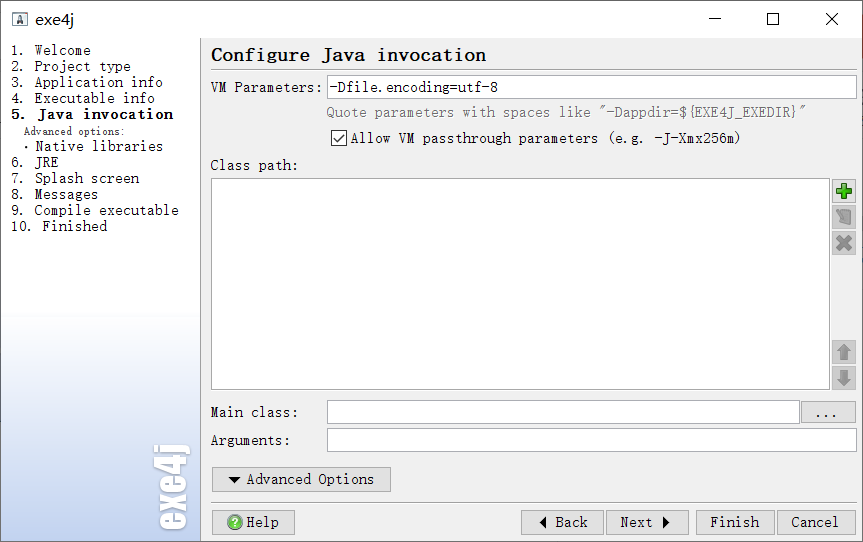
Task: Click the VM Parameters text field
Action: [591, 87]
